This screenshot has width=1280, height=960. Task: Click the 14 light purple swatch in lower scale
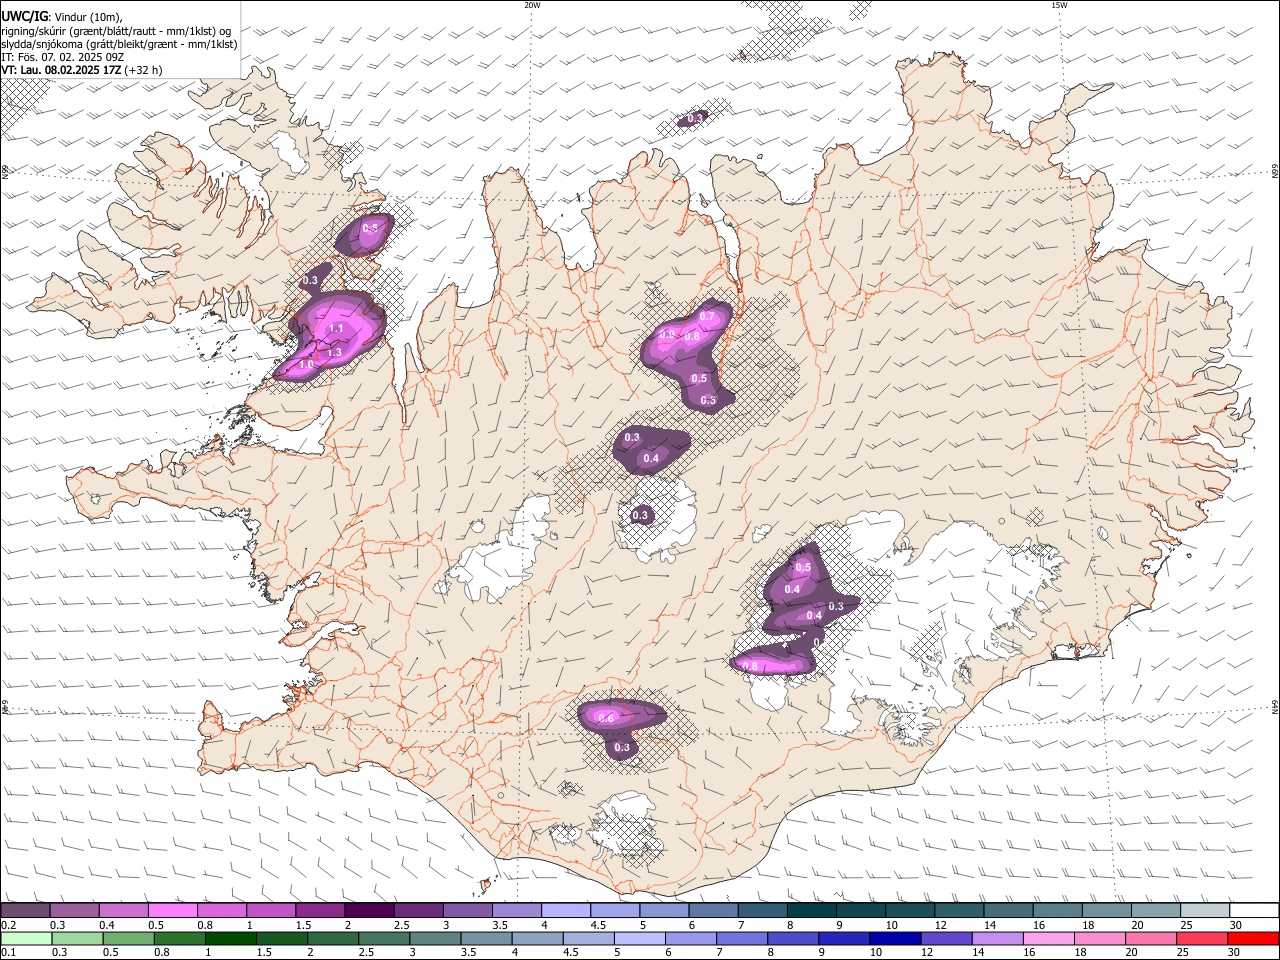coord(998,938)
